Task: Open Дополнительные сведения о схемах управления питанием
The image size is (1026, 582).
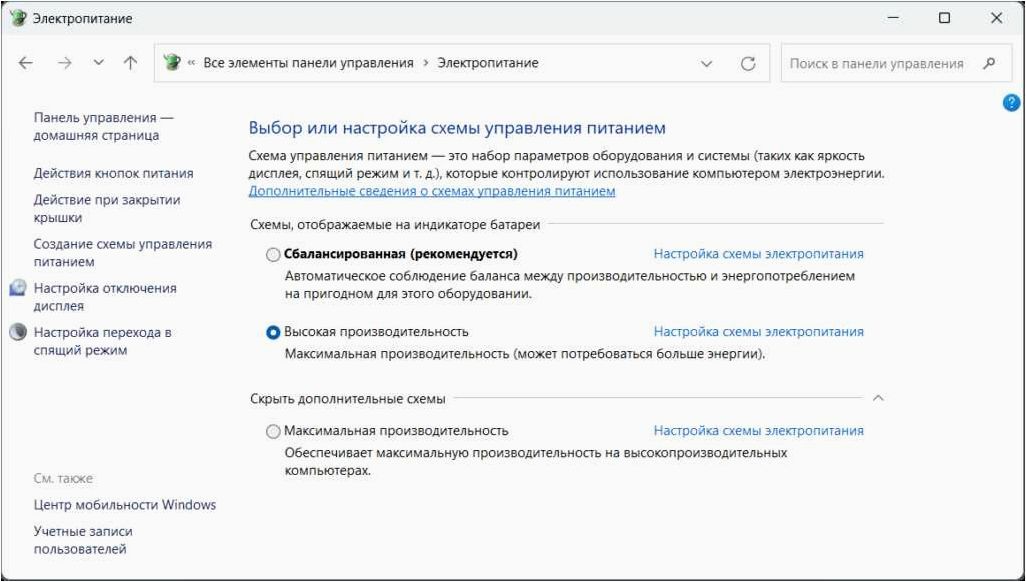Action: tap(432, 191)
